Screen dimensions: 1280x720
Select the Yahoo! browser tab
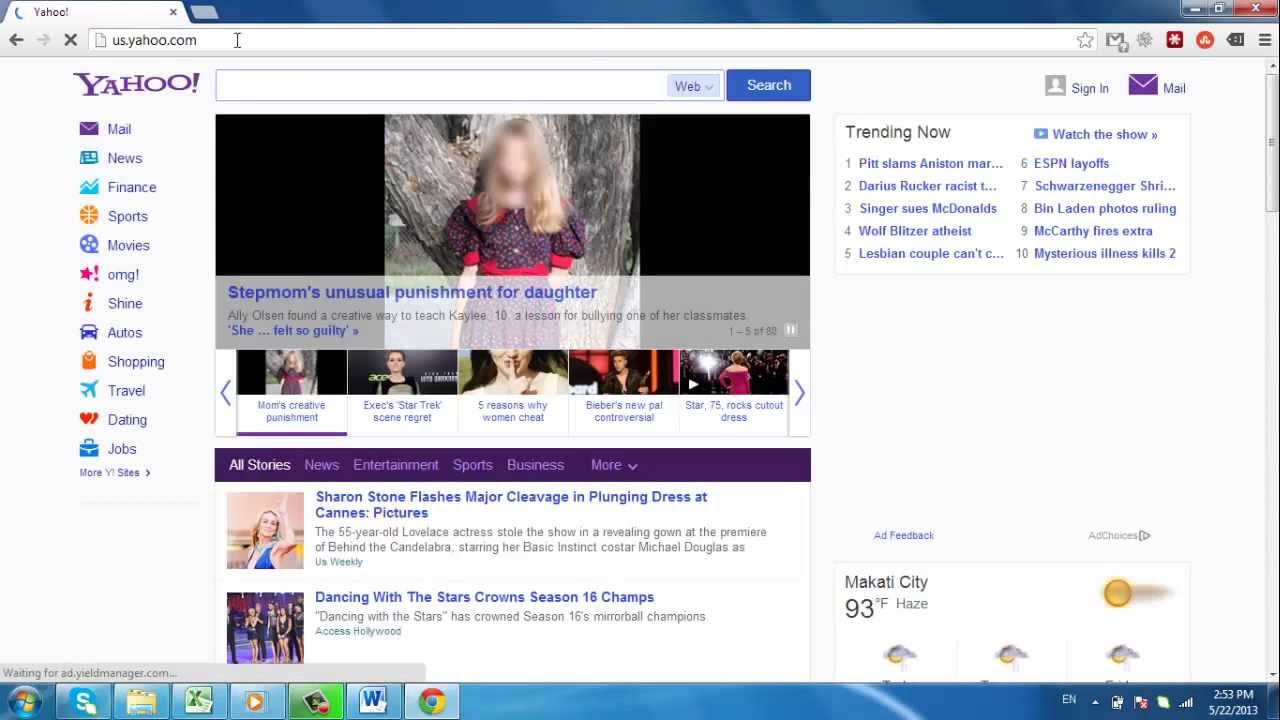point(95,12)
